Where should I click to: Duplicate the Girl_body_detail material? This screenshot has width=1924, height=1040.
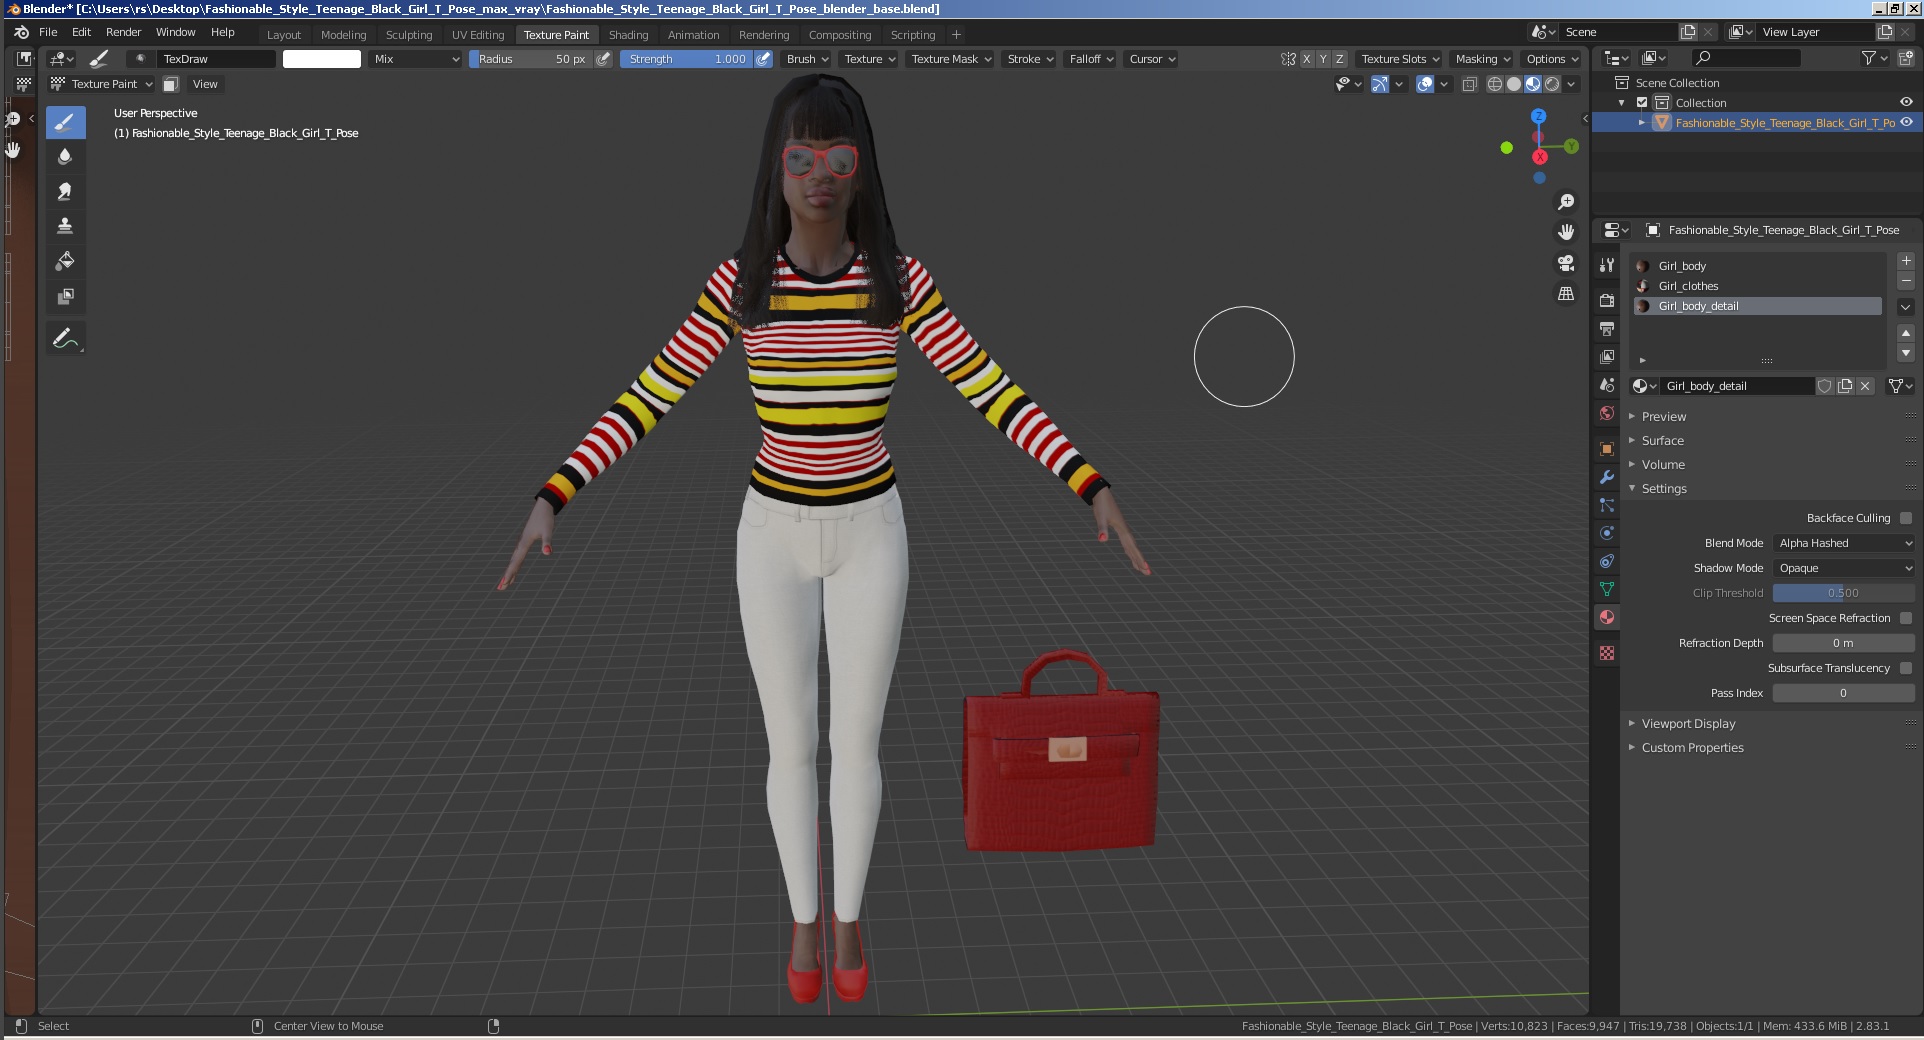pos(1845,386)
